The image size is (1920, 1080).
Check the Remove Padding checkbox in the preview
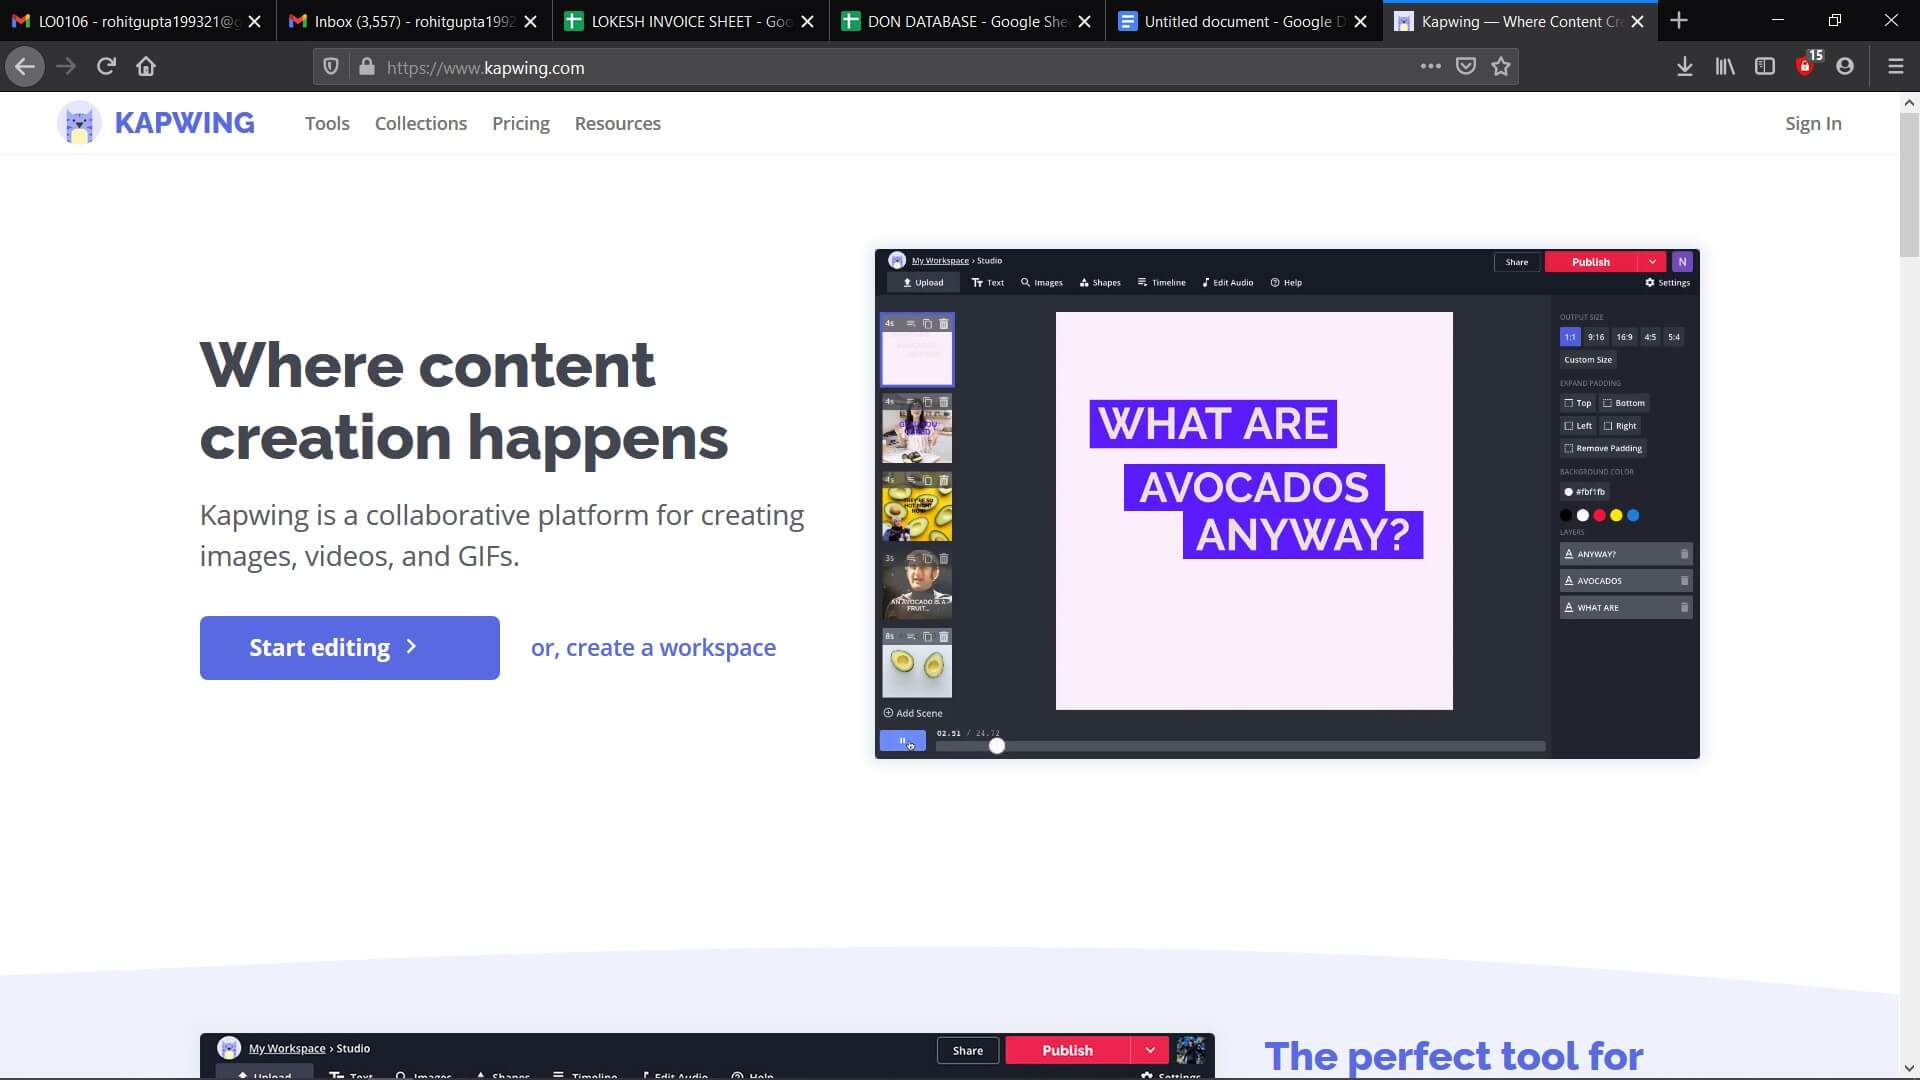[x=1569, y=448]
